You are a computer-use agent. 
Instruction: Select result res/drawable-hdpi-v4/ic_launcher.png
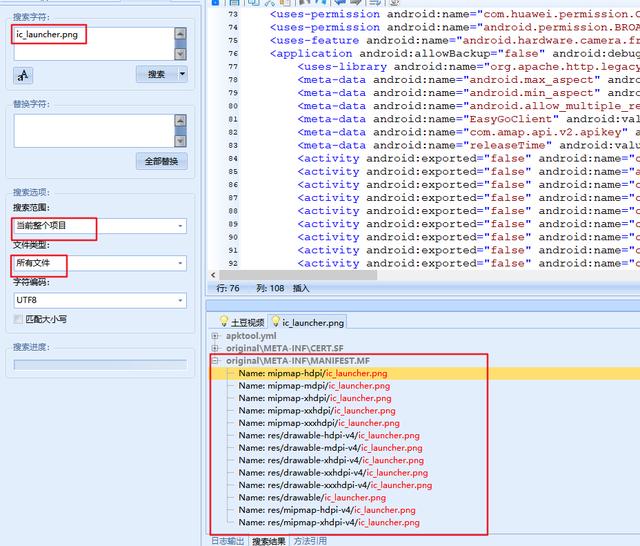329,435
